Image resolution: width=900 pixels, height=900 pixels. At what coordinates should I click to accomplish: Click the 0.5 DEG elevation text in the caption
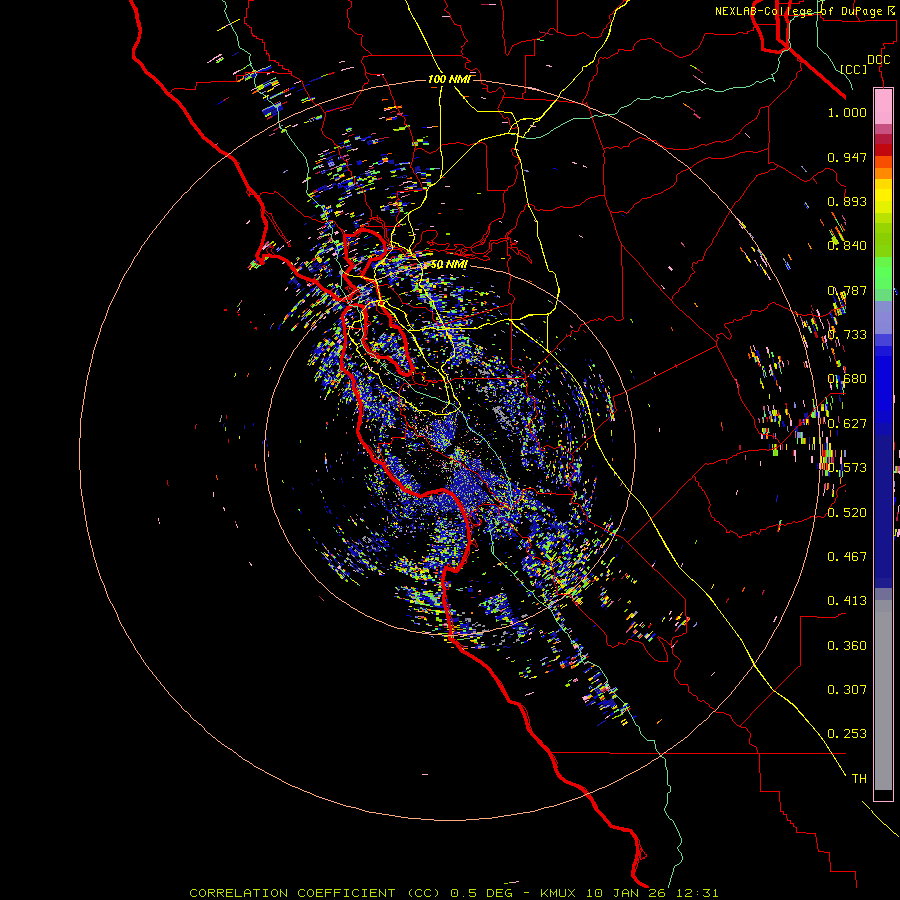(482, 893)
